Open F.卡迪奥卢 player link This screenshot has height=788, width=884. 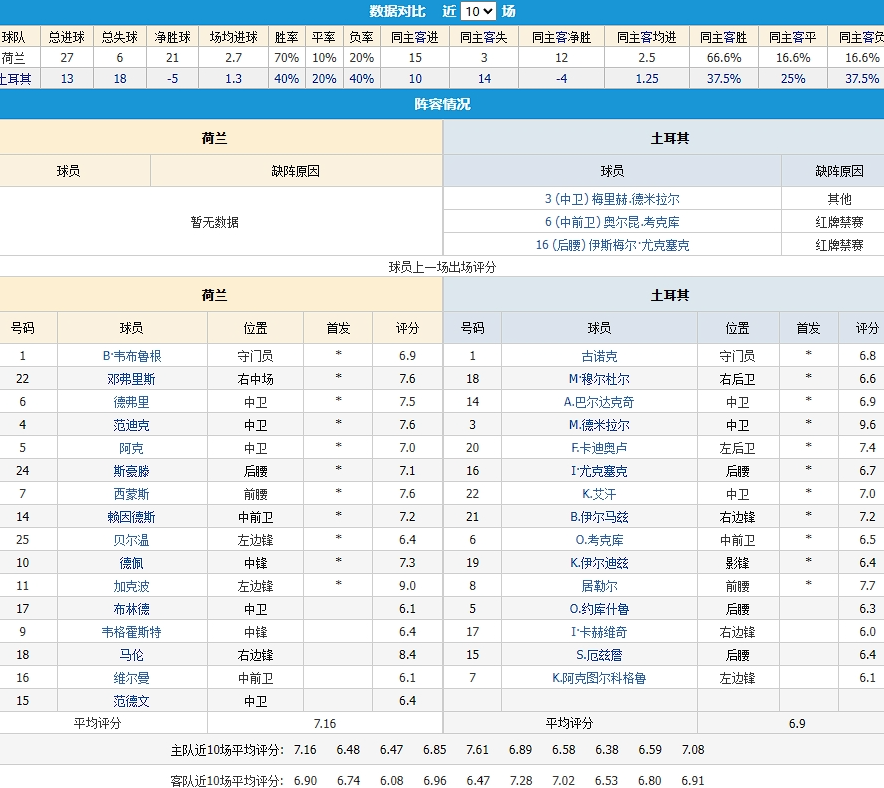click(x=599, y=448)
